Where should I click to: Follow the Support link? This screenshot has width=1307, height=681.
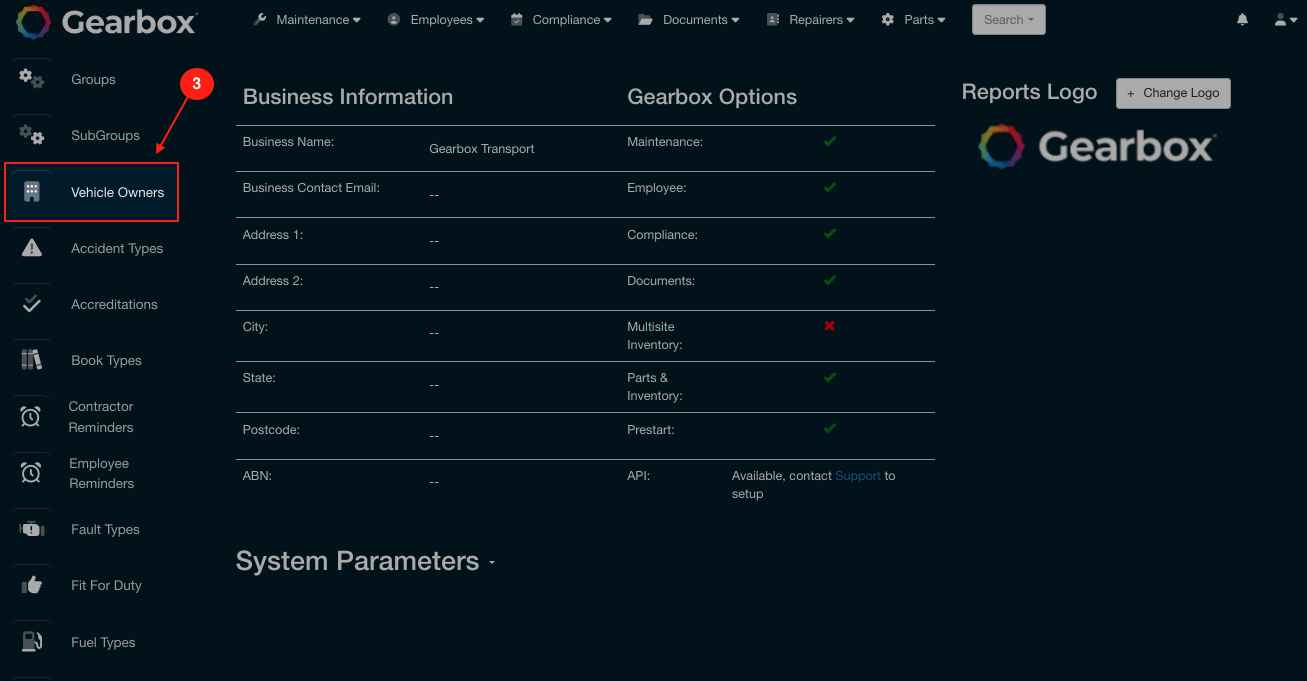(858, 476)
